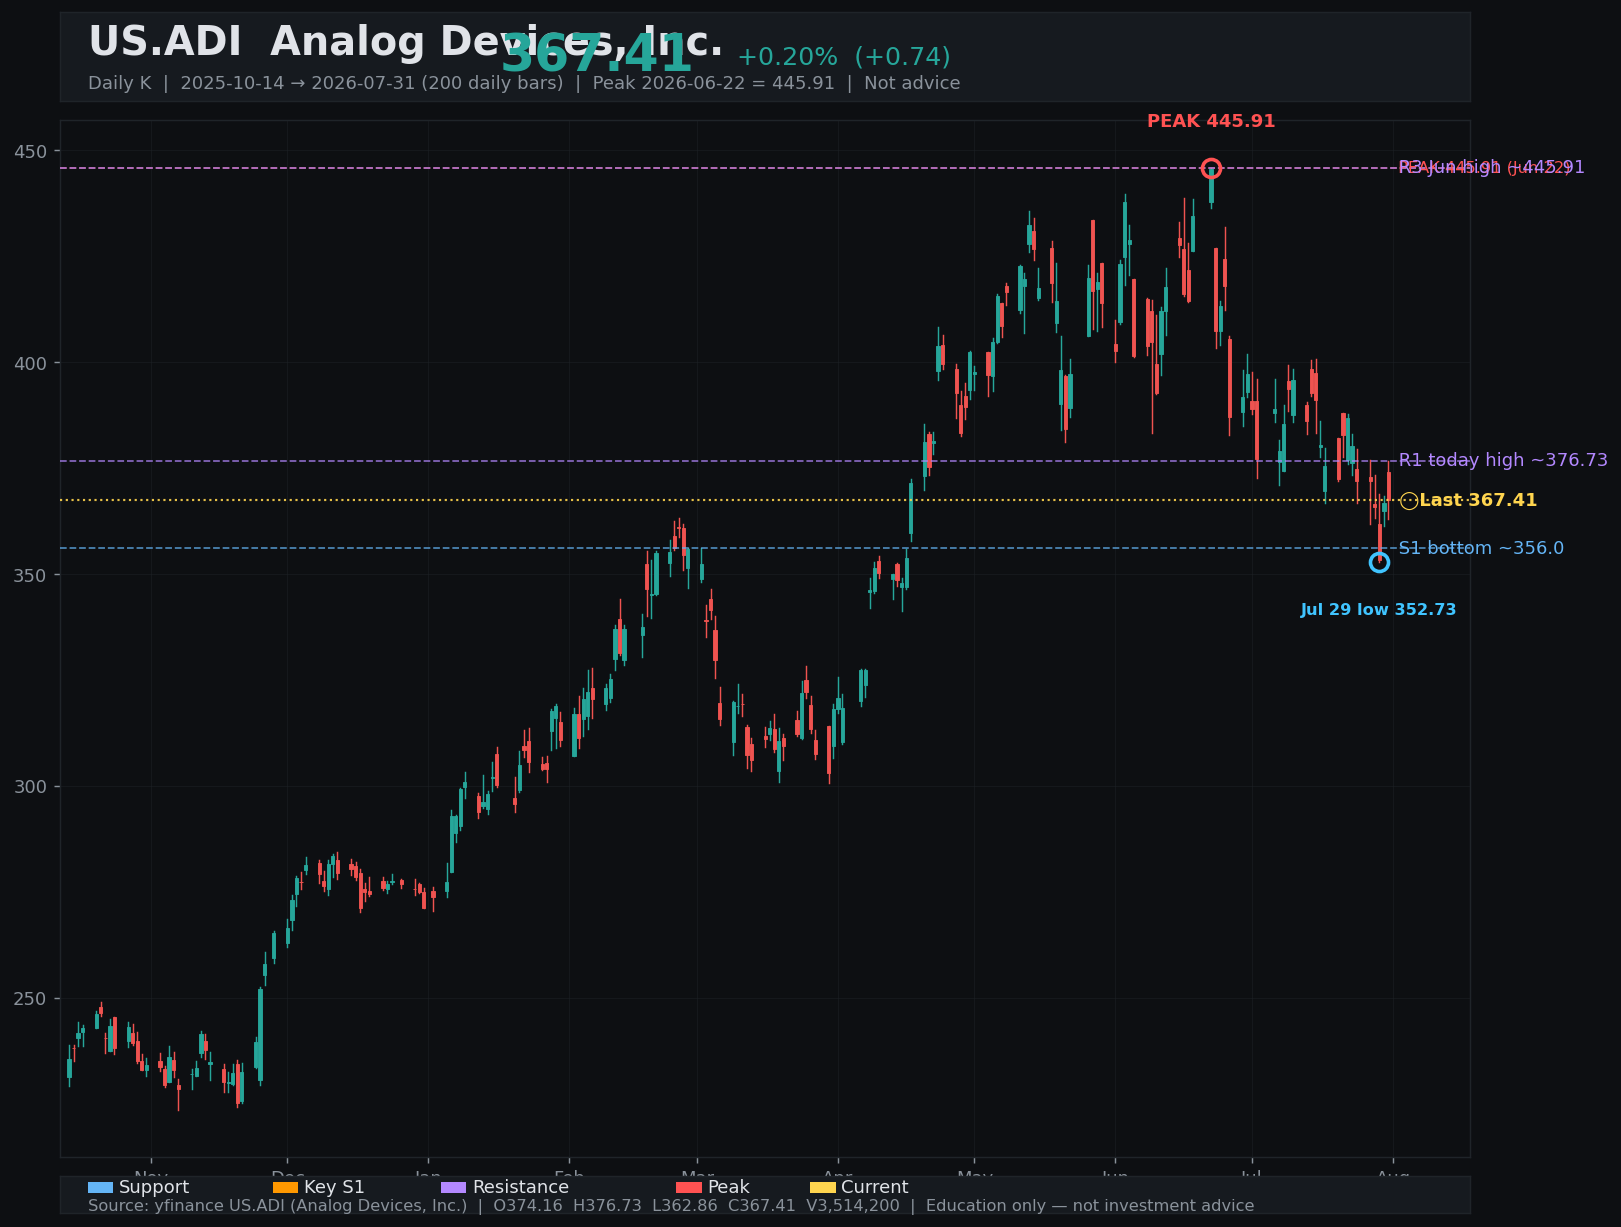
Task: Click the yellow Current legend swatch
Action: coord(822,1188)
